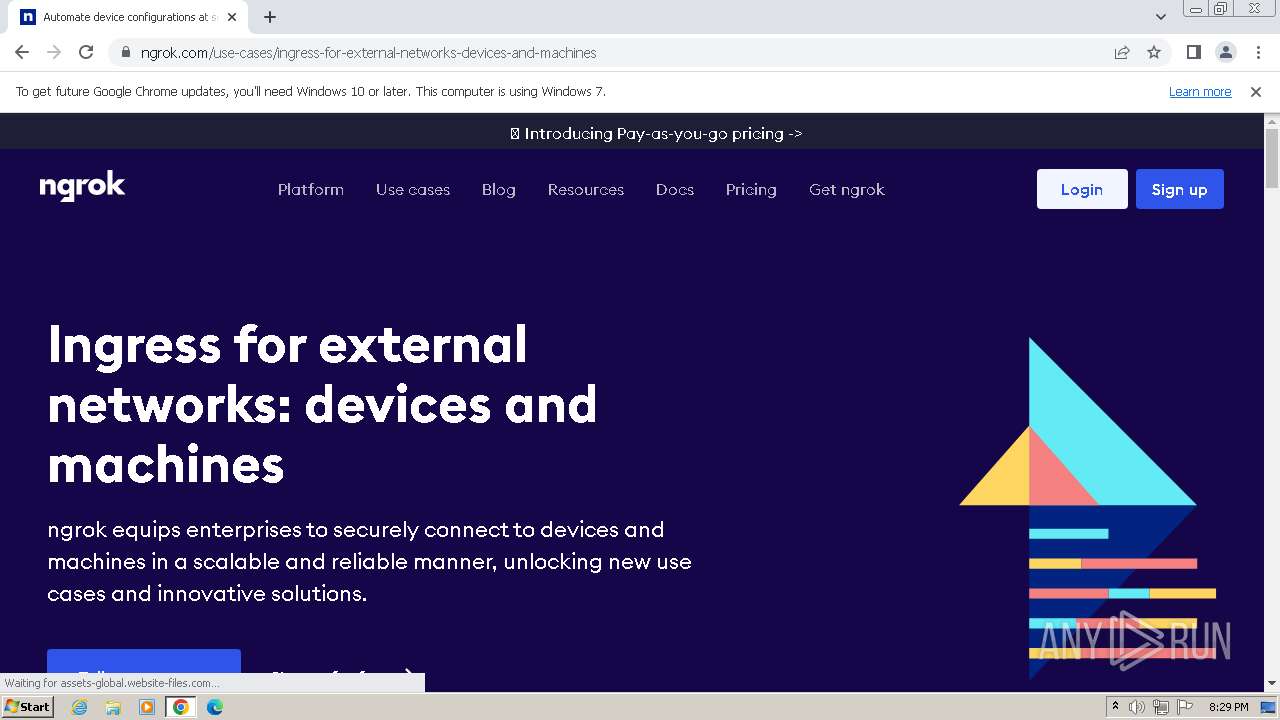Image resolution: width=1280 pixels, height=720 pixels.
Task: Close the ngrok browser tab
Action: (232, 17)
